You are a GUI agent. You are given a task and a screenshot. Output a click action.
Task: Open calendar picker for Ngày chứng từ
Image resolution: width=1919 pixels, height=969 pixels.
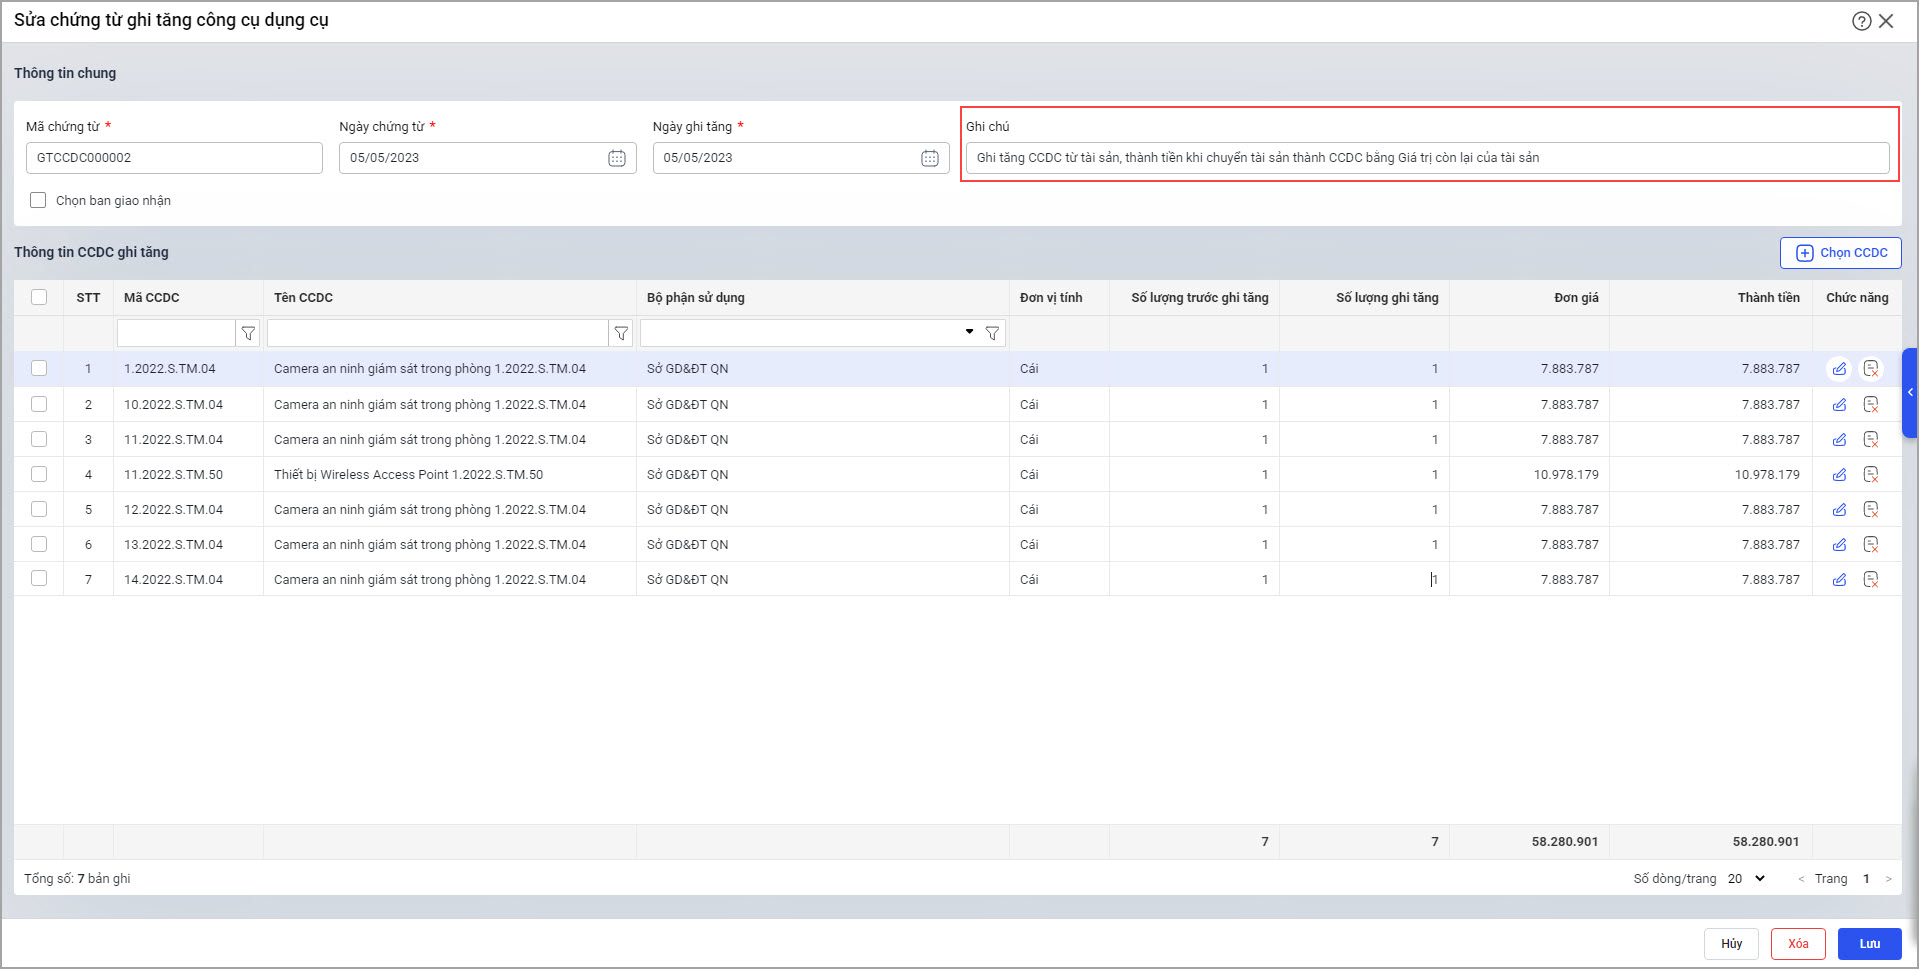pos(617,158)
